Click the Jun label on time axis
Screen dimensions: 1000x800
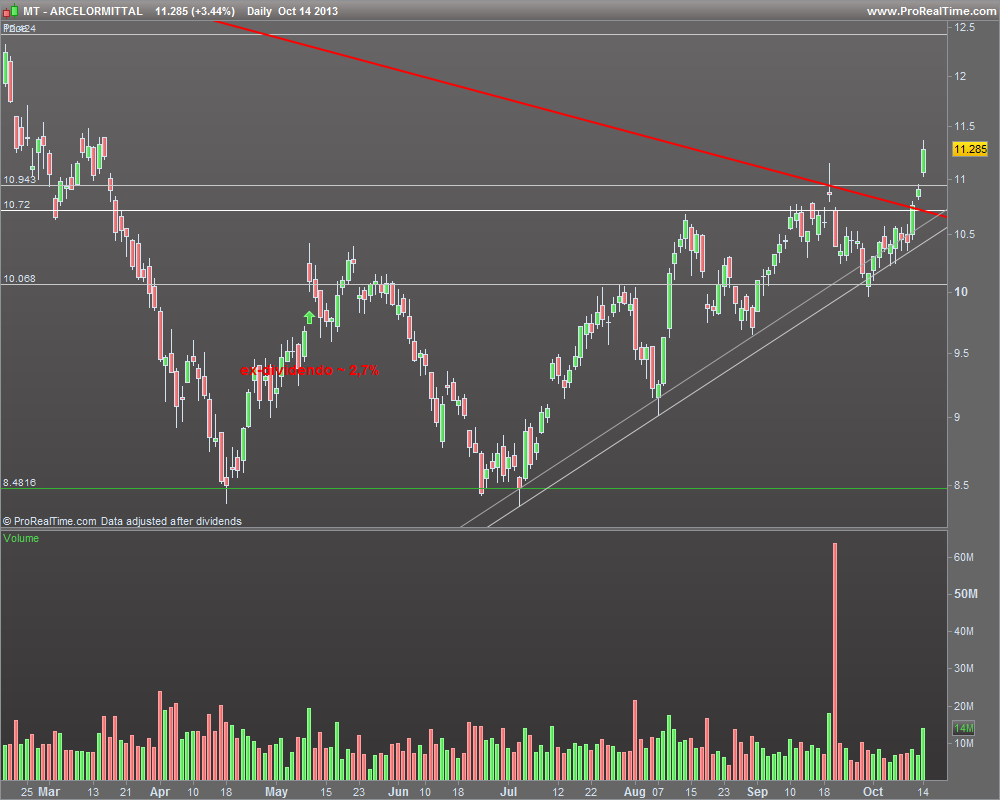(x=398, y=792)
